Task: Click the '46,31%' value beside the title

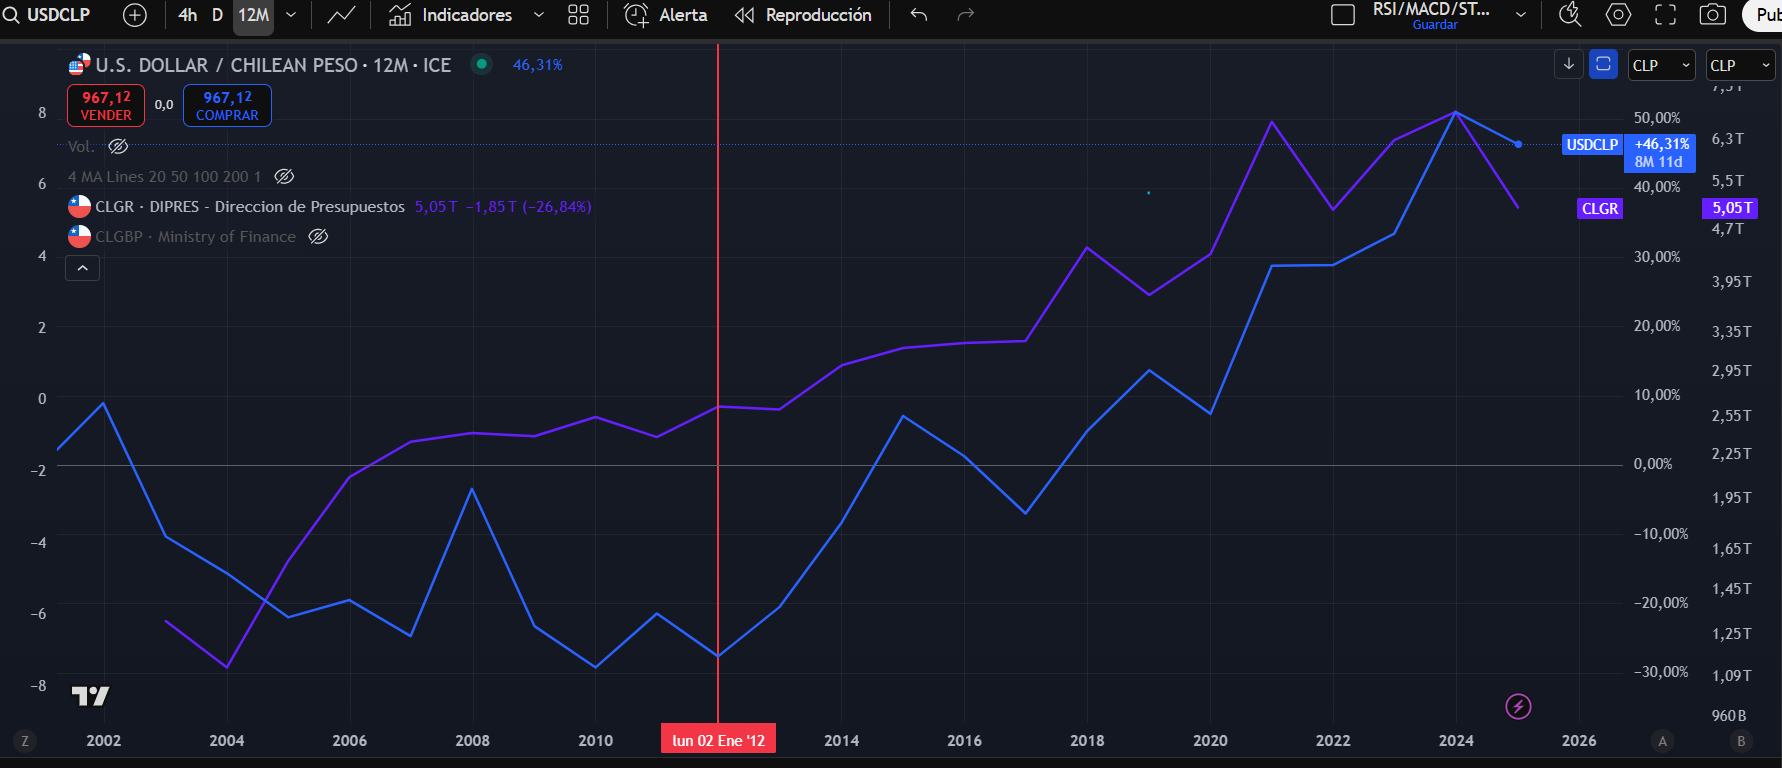Action: (x=538, y=65)
